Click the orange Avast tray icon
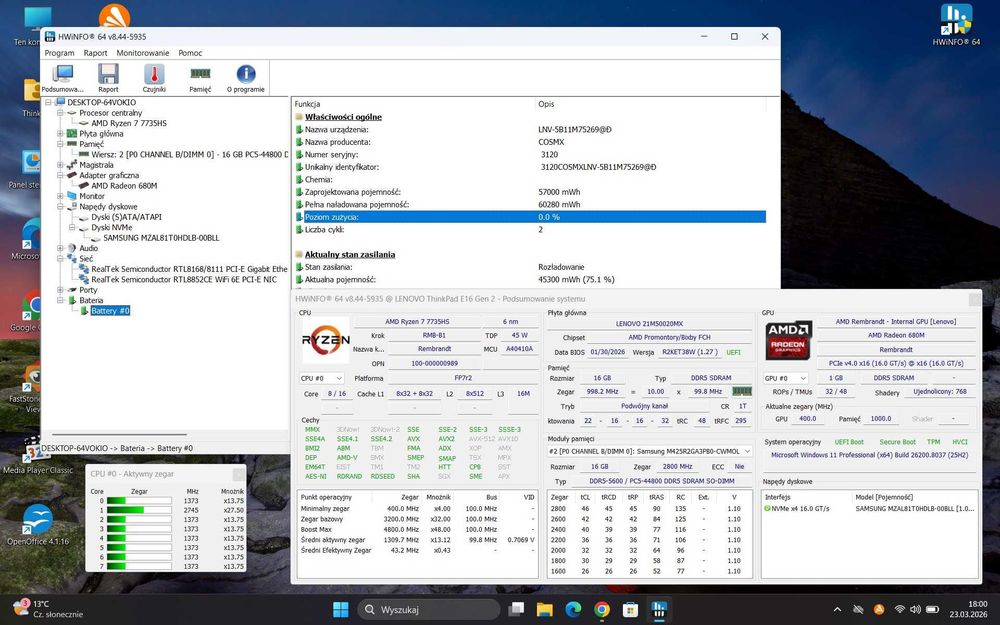Image resolution: width=1000 pixels, height=625 pixels. [x=879, y=610]
